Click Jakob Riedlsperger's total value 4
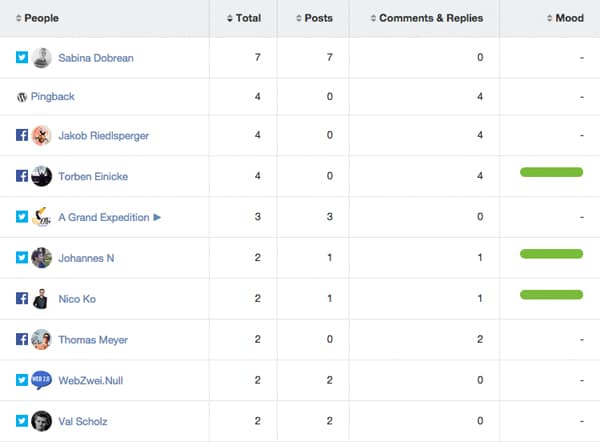The image size is (600, 442). [258, 135]
